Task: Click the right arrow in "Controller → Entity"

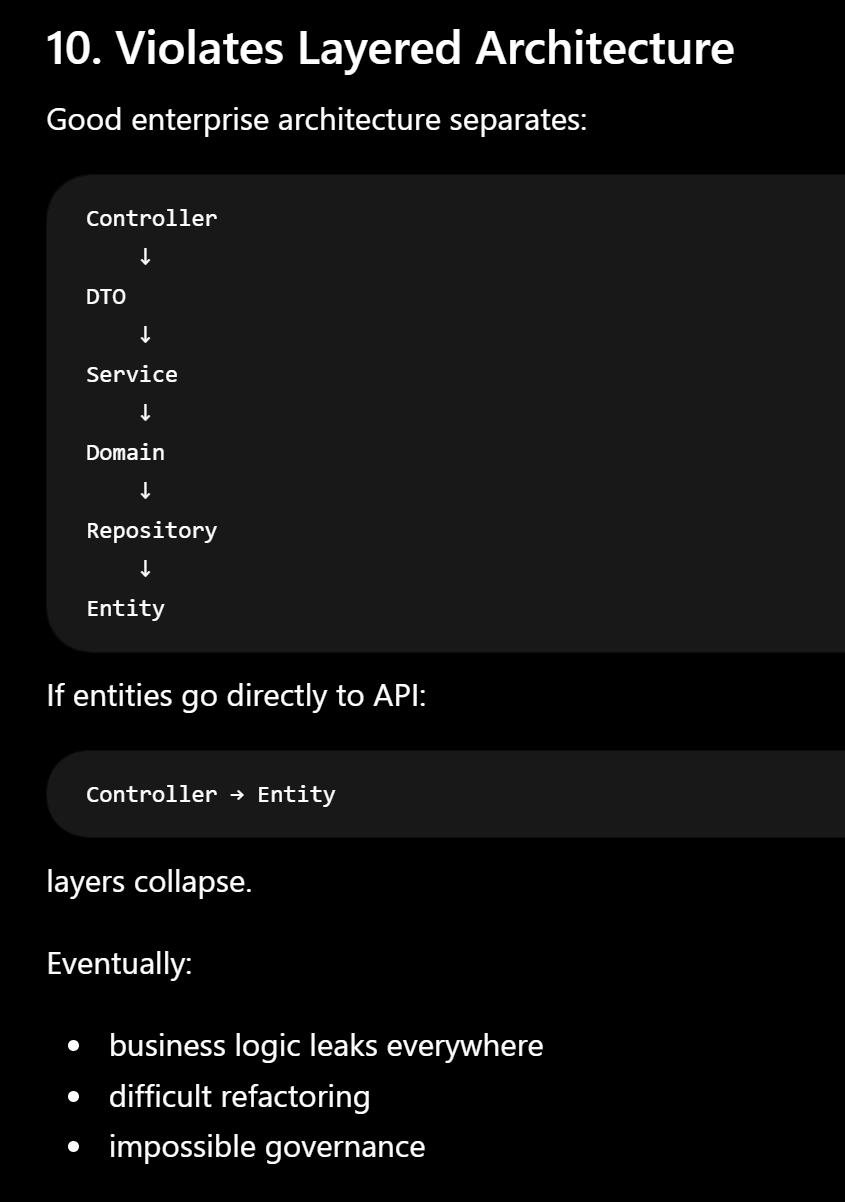Action: click(x=237, y=794)
